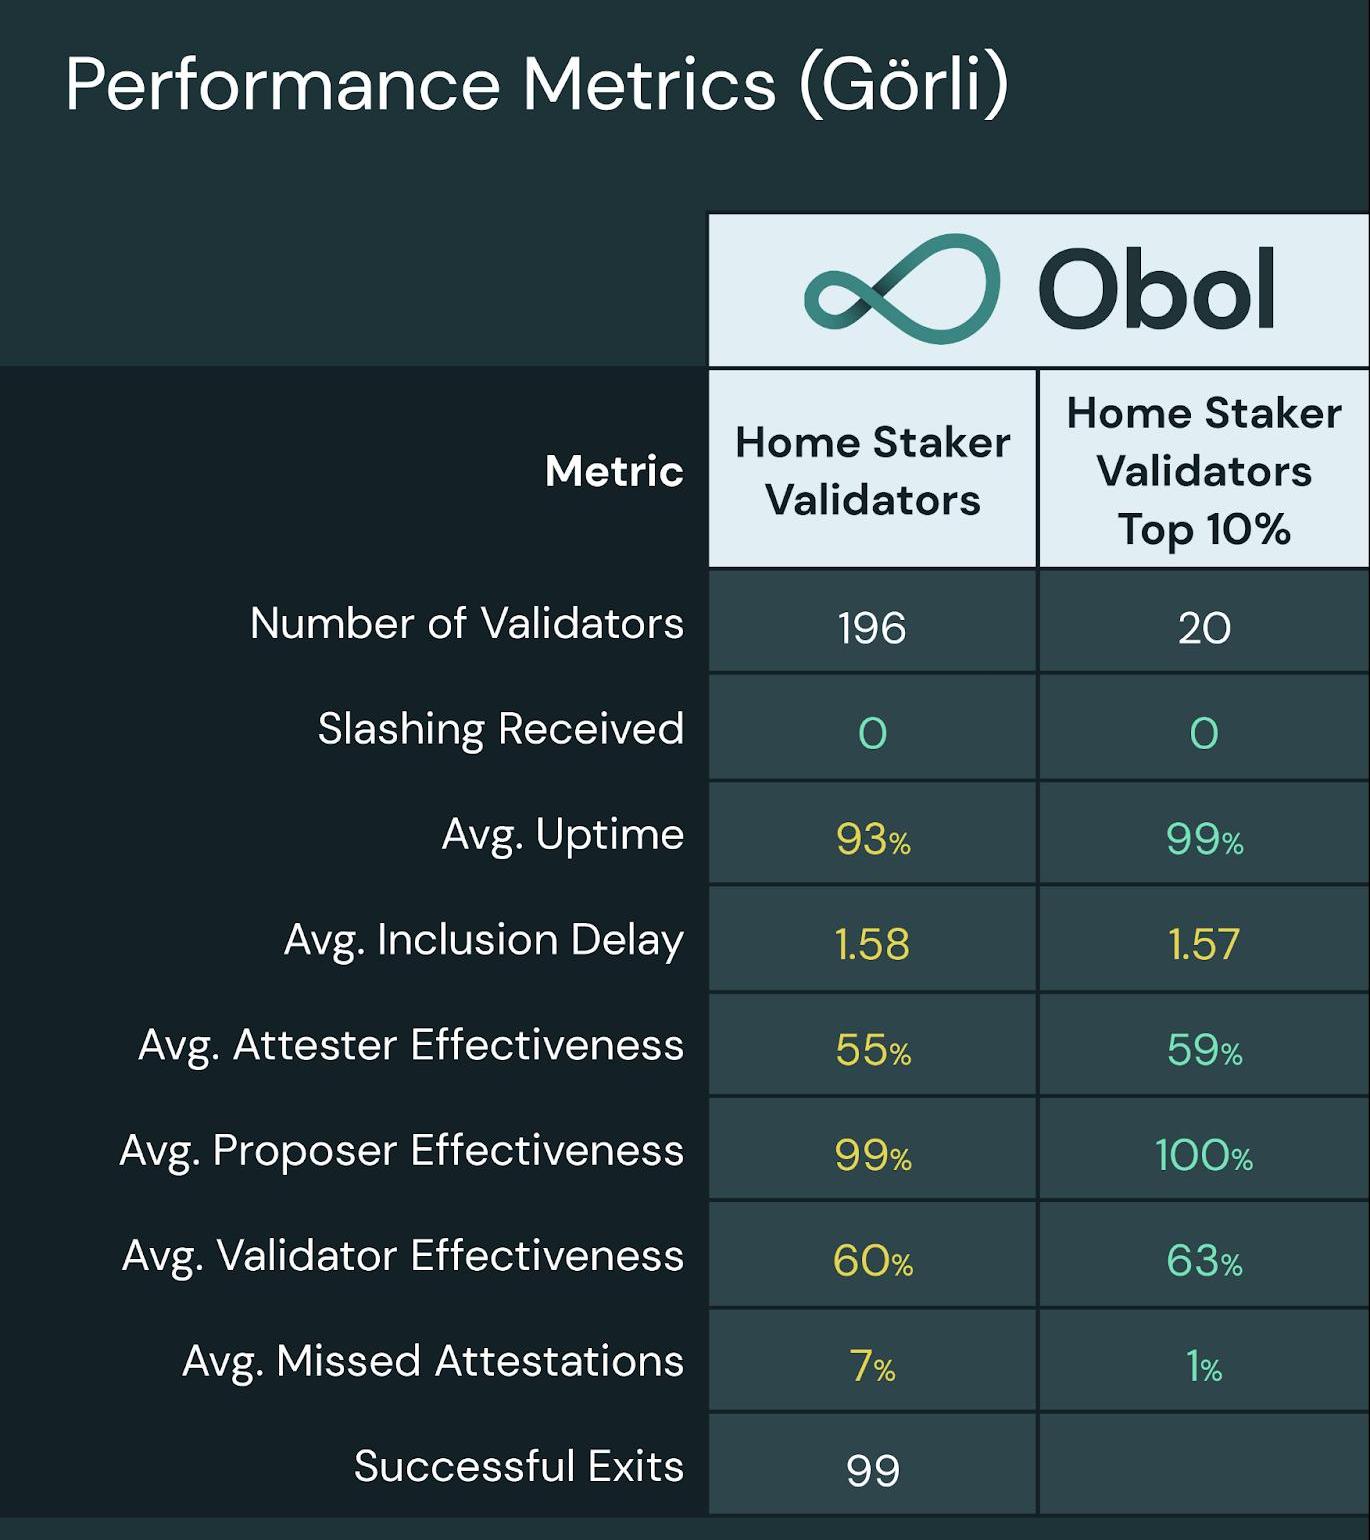Click the Obol wordmark text
This screenshot has height=1540, width=1370.
(x=1156, y=289)
